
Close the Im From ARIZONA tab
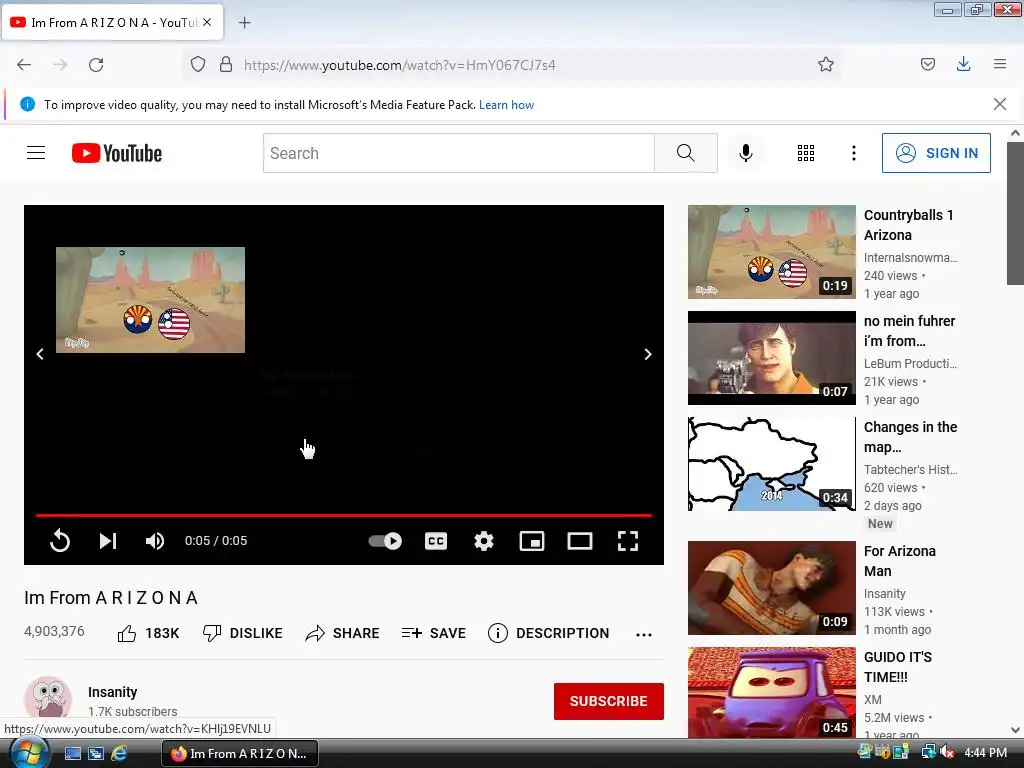point(207,22)
